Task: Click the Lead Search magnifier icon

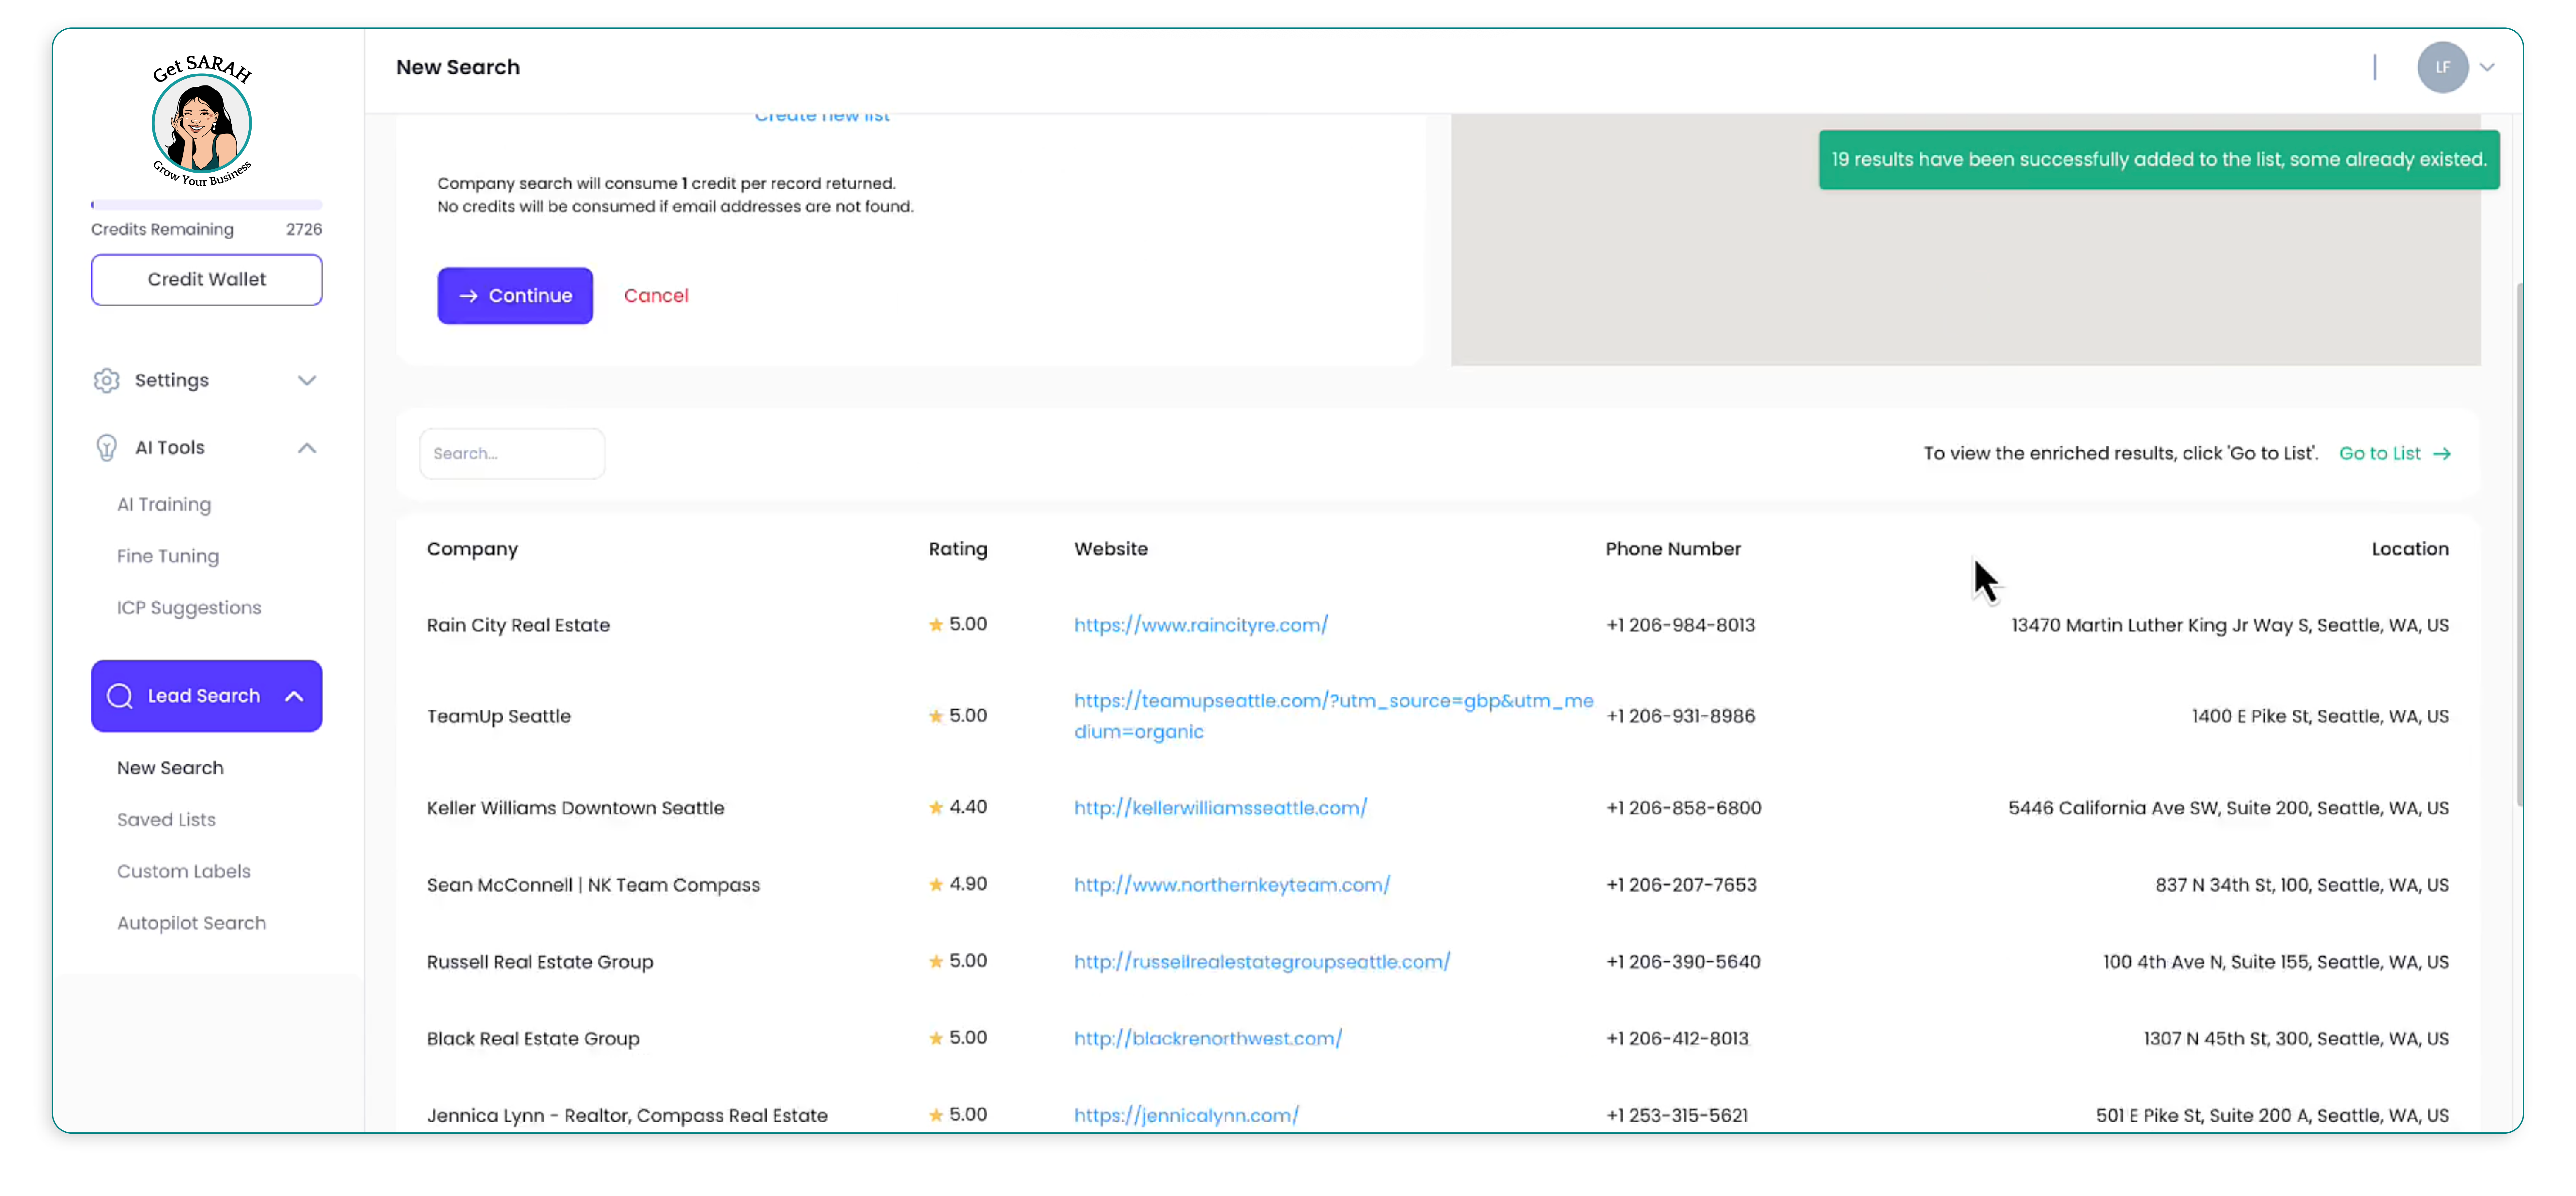Action: click(x=120, y=696)
